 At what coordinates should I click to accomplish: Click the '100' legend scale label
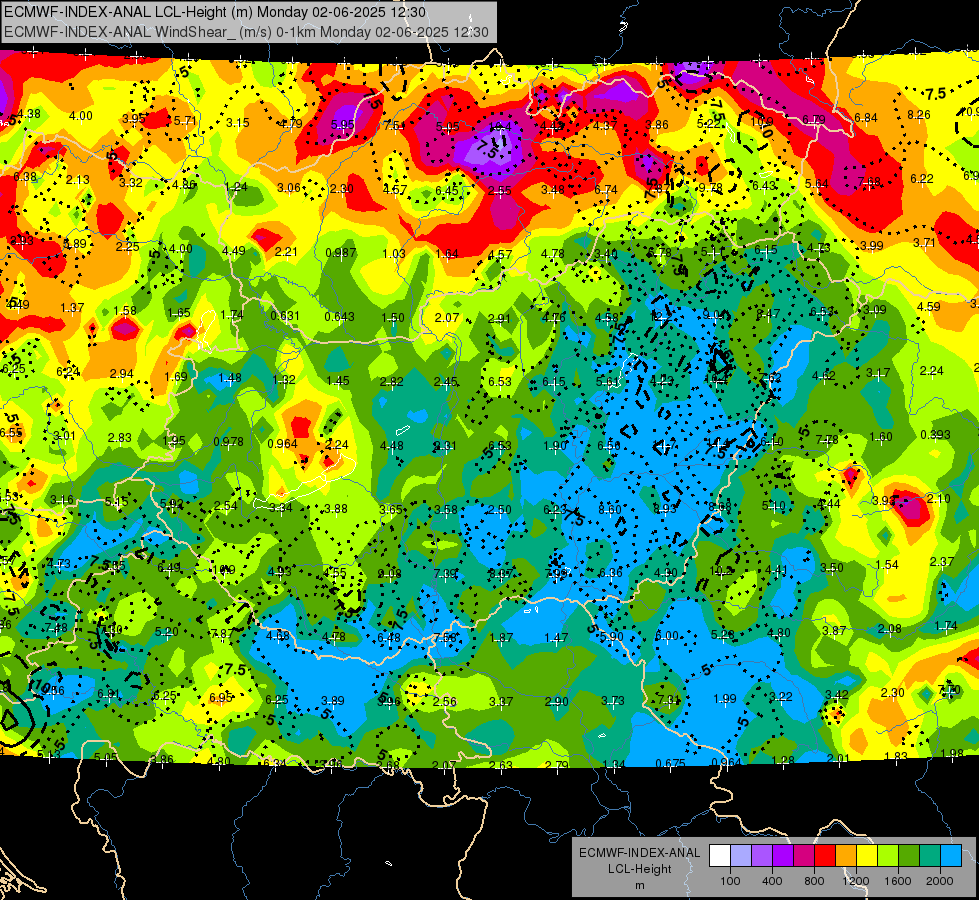click(x=730, y=881)
